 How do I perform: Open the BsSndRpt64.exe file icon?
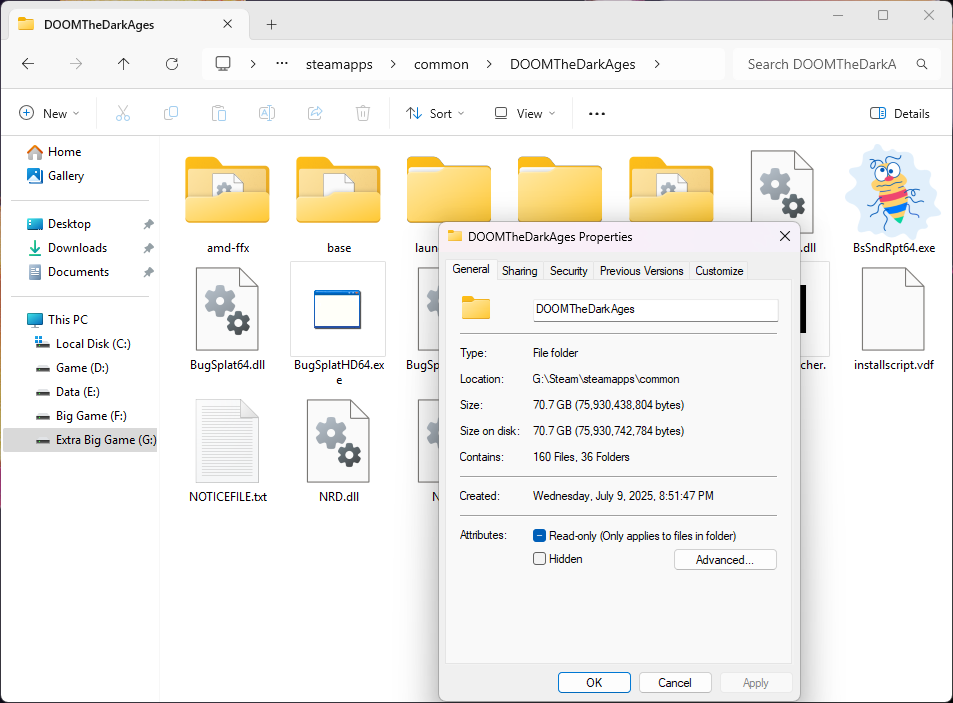coord(893,194)
